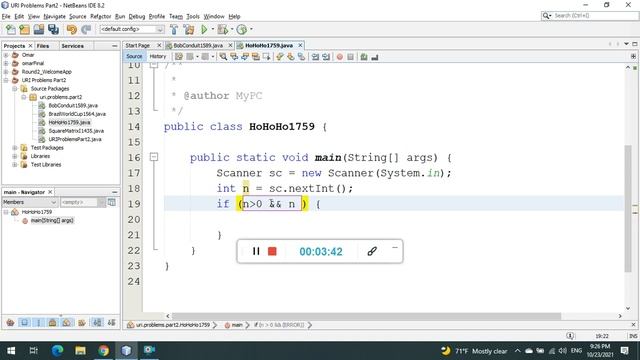Switch to the Start Page tab

(x=138, y=45)
